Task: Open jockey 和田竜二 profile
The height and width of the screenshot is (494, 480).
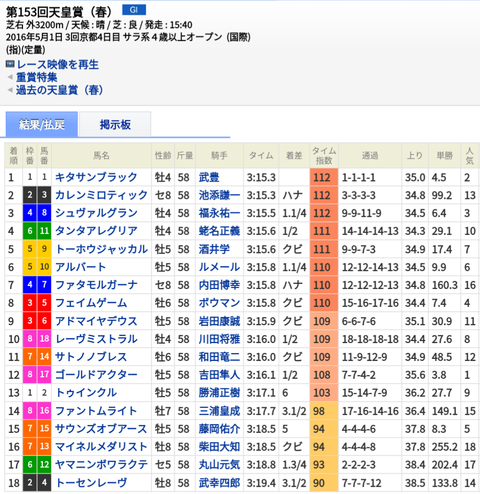Action: point(219,357)
